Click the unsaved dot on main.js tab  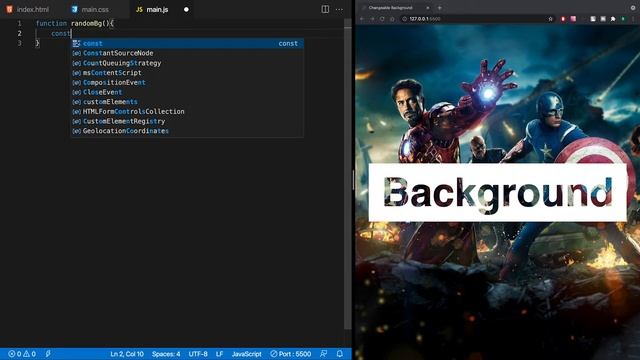click(x=186, y=9)
